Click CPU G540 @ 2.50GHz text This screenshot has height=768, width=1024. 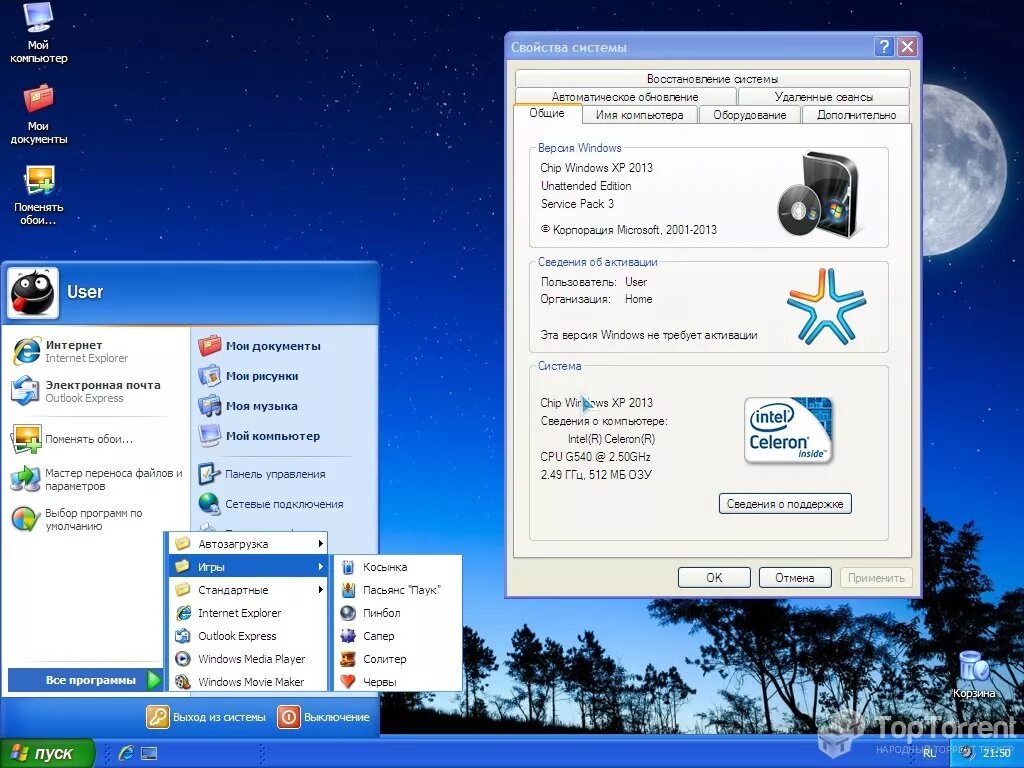595,456
